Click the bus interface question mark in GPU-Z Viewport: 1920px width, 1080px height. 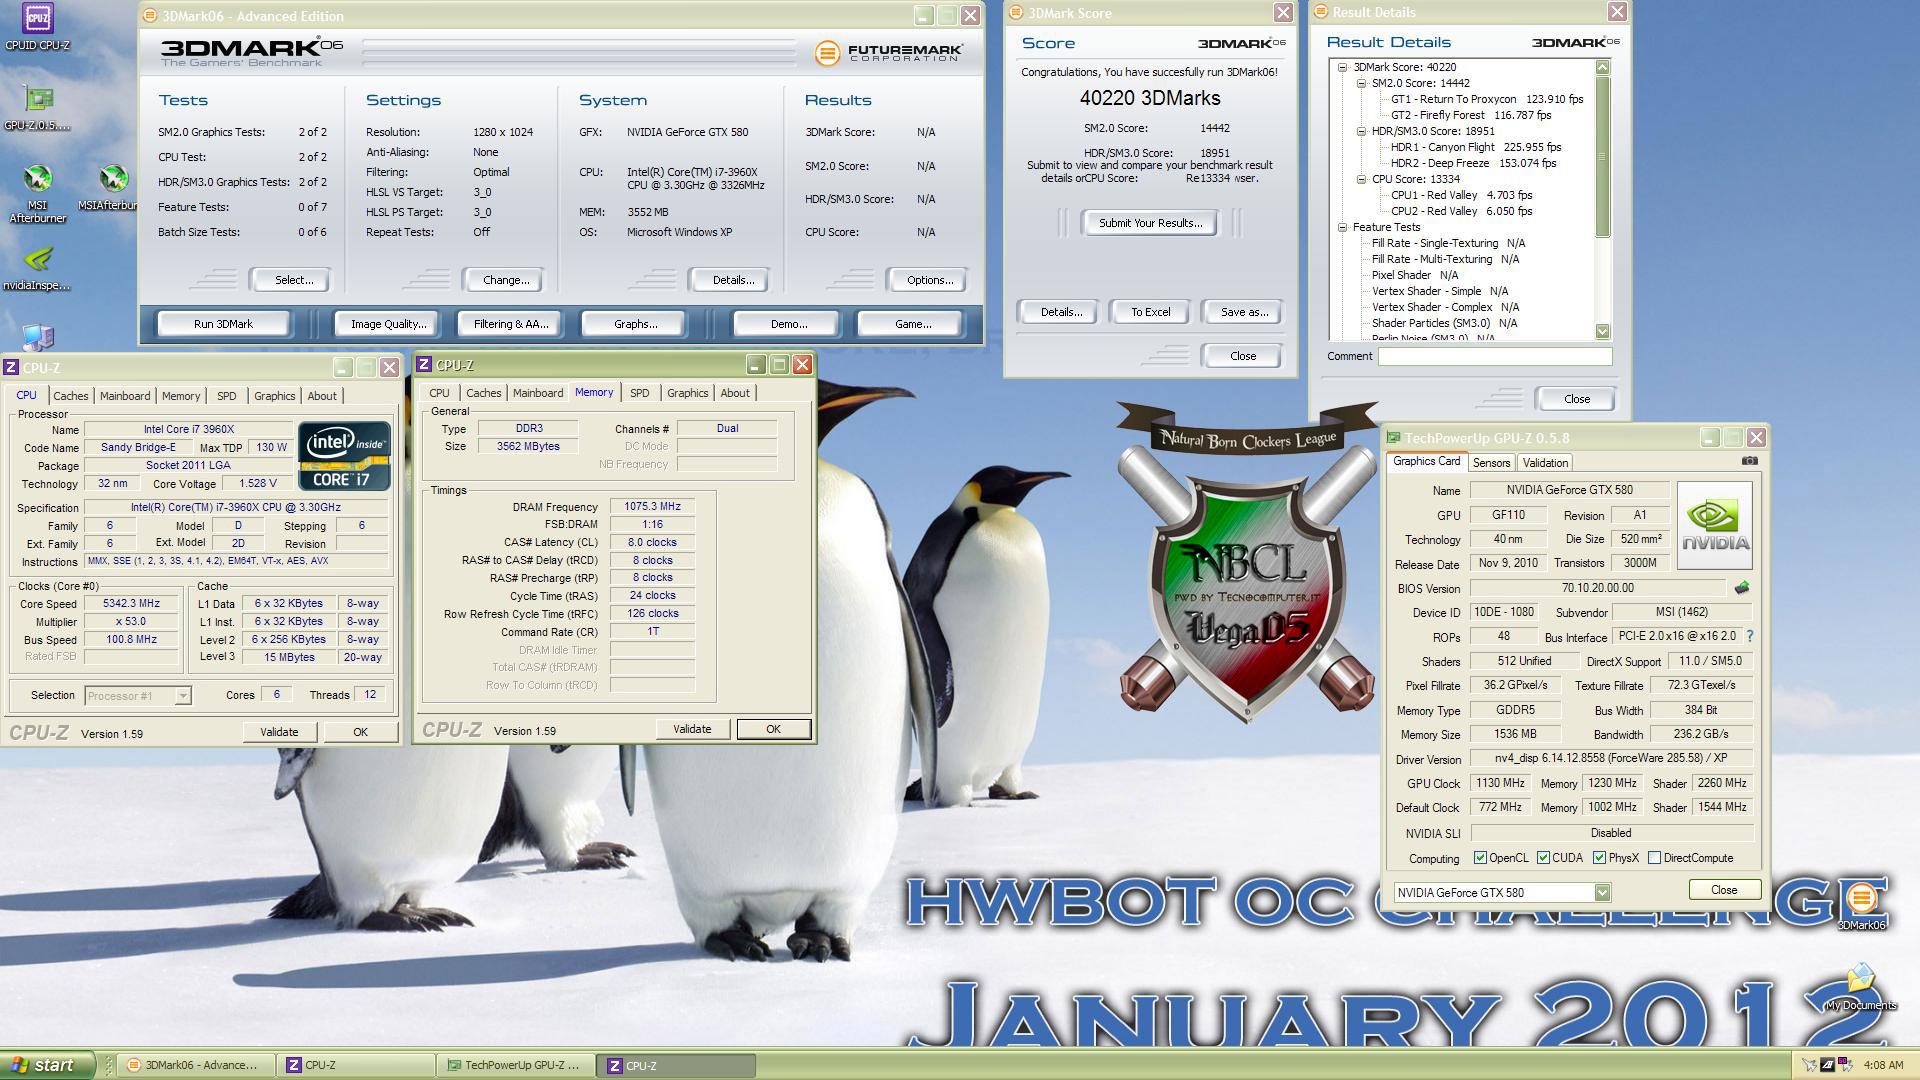pos(1750,636)
